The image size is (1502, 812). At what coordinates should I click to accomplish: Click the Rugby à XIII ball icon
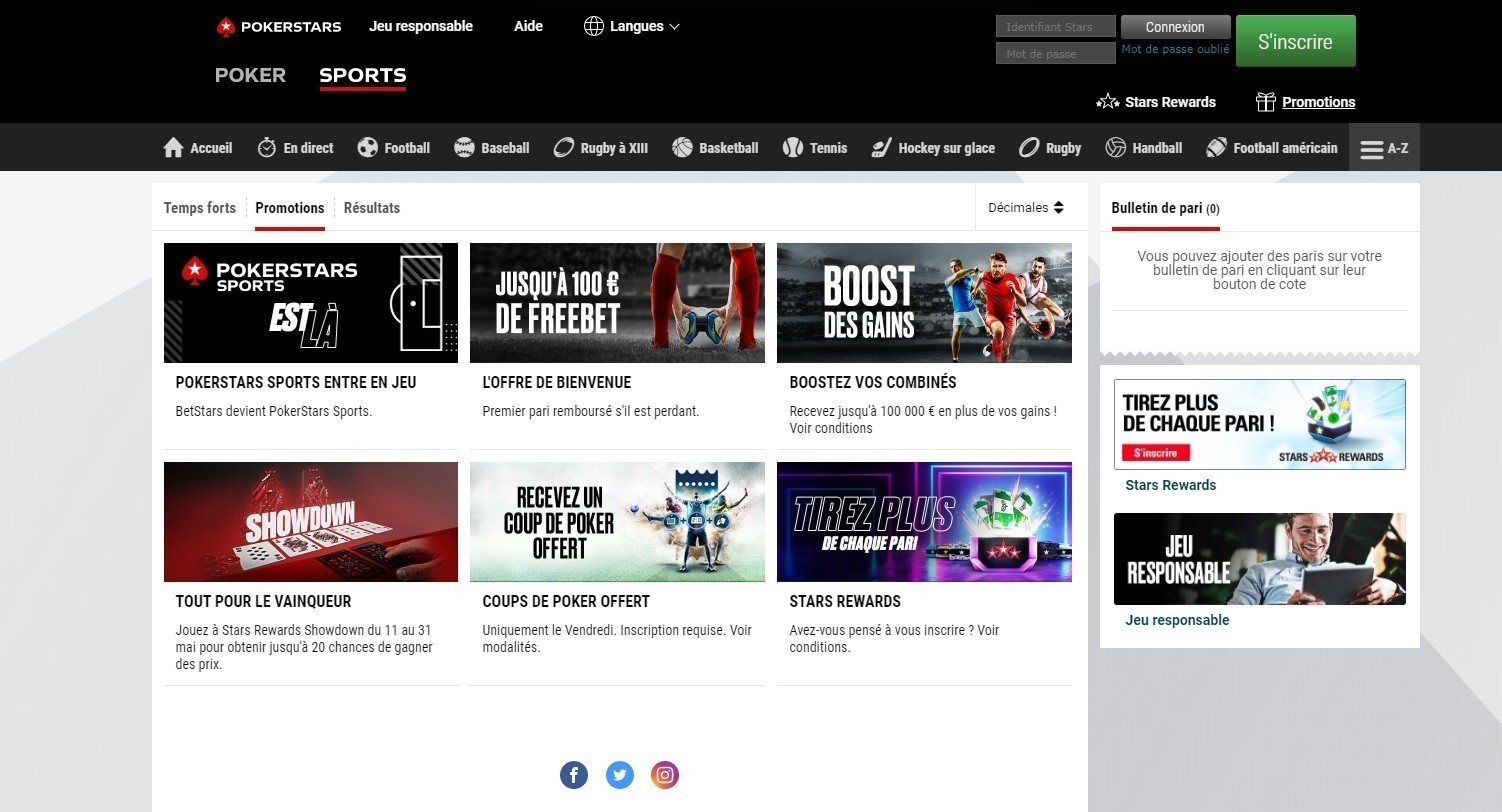pos(563,148)
